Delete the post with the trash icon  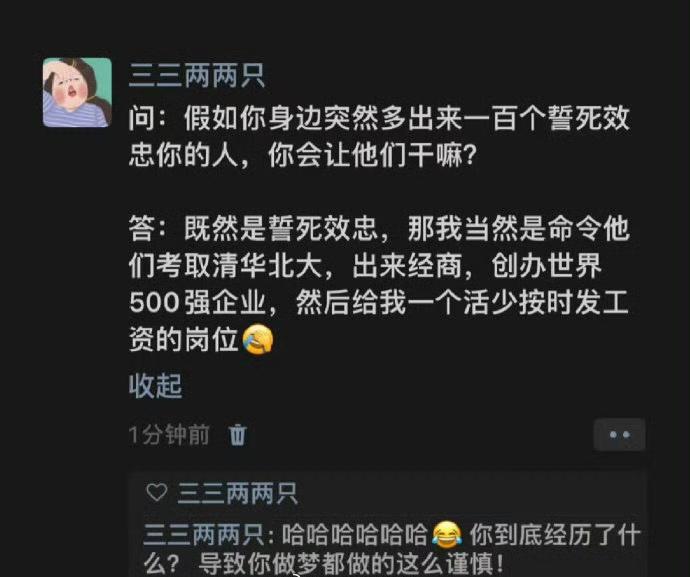point(238,435)
